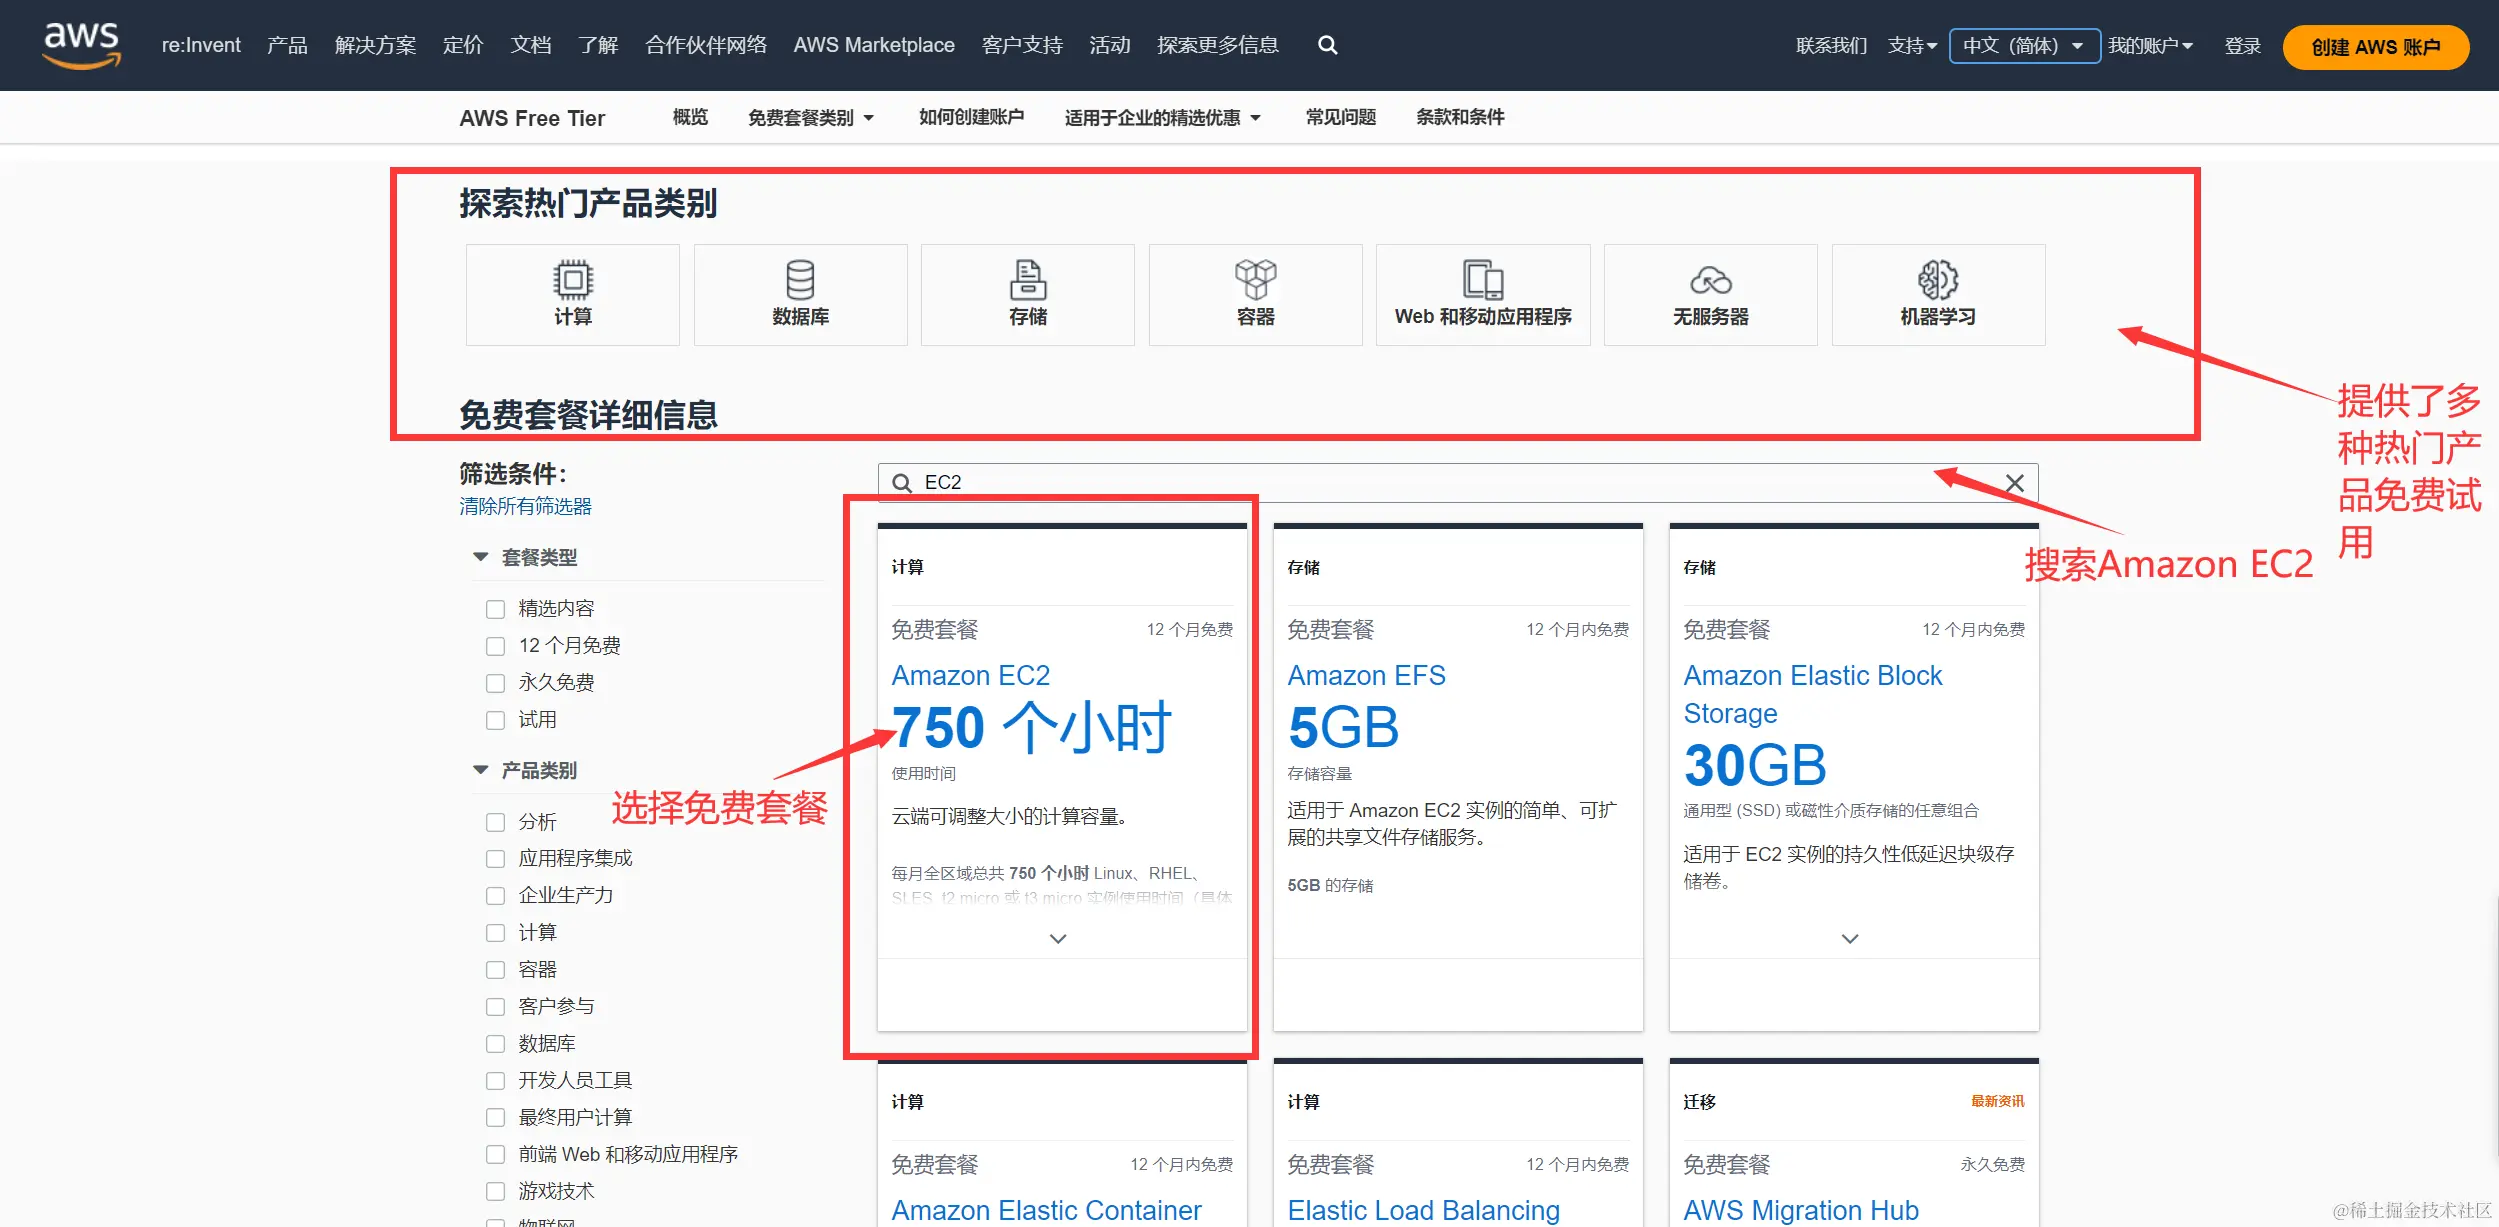Screen dimensions: 2499x1227
Task: Open the 探索更多信息 menu
Action: [x=1218, y=45]
